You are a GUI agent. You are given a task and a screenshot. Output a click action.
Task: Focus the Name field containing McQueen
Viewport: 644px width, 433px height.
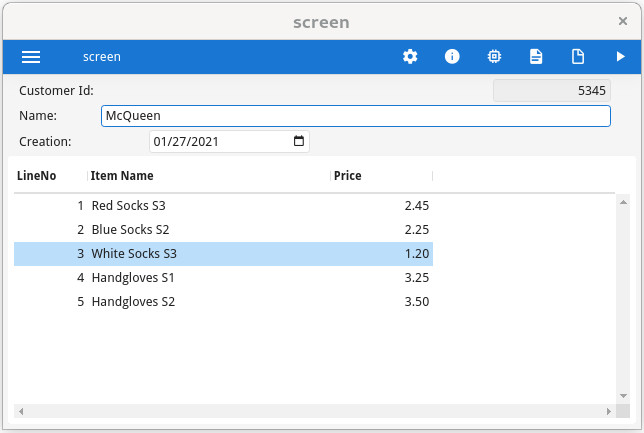(x=356, y=116)
